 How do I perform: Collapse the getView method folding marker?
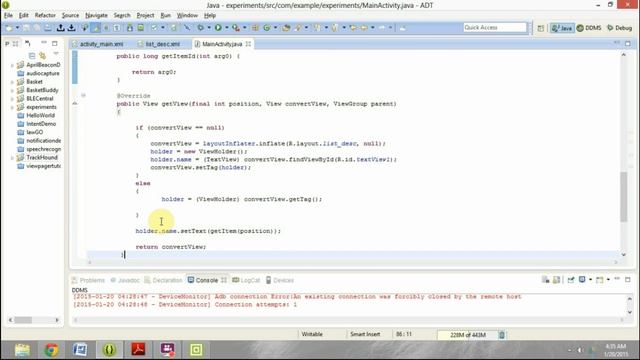[83, 96]
